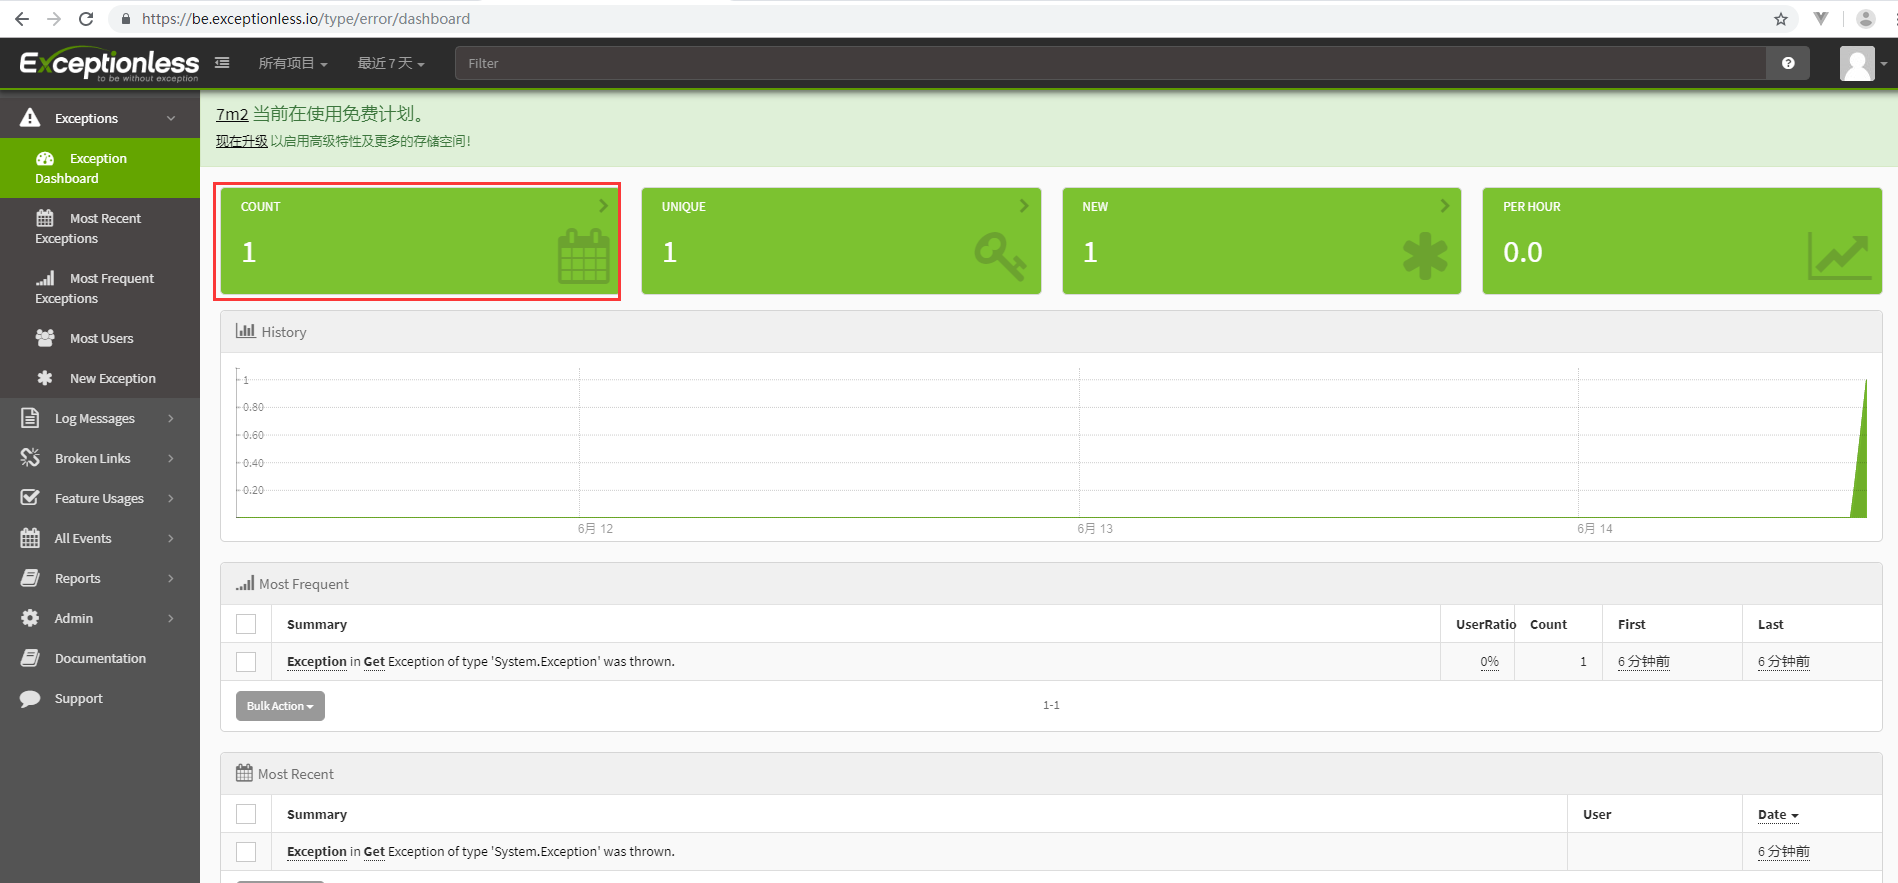Click the First 6 分钟前 timestamp

click(1644, 661)
